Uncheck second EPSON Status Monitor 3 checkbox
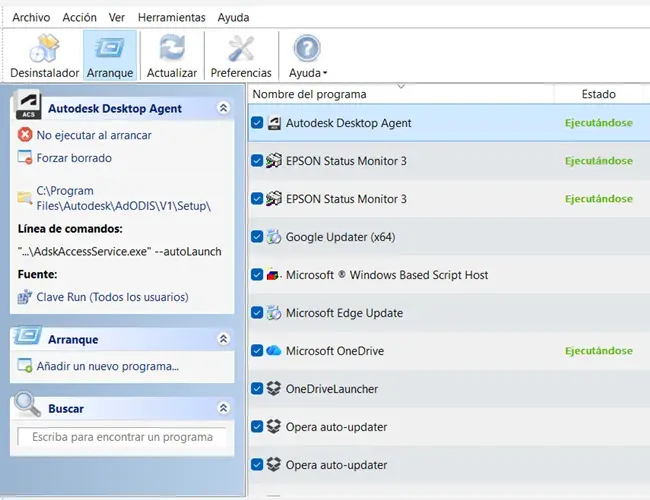Image resolution: width=650 pixels, height=500 pixels. (x=257, y=199)
